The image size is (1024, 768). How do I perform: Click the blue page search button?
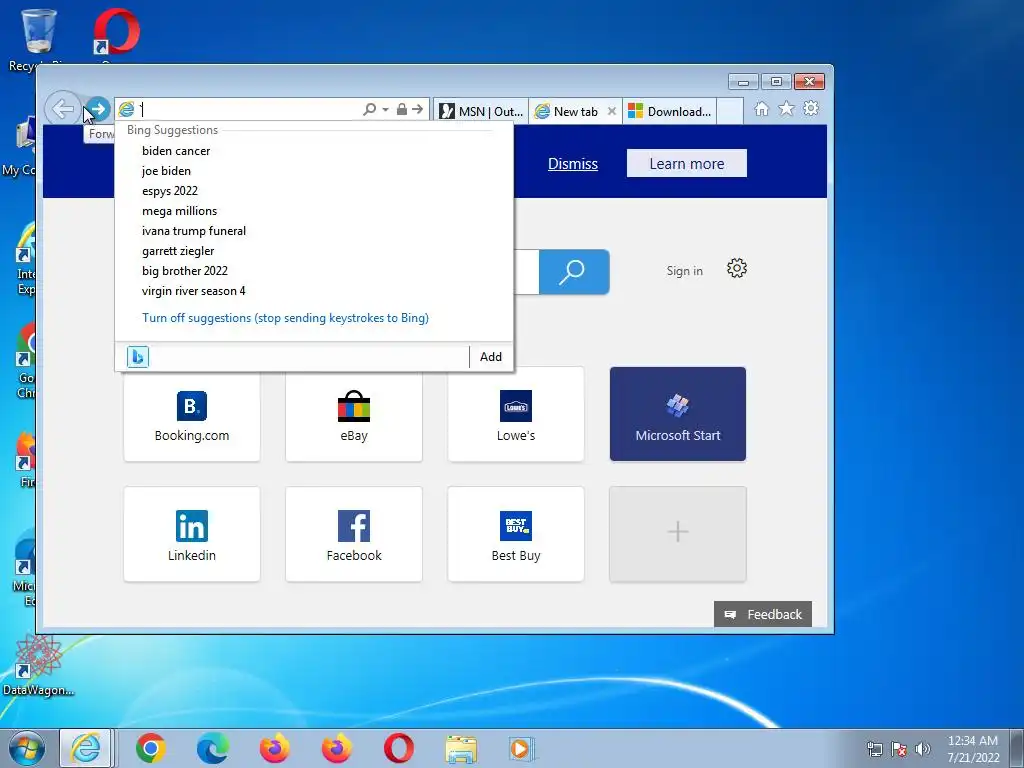[x=574, y=272]
